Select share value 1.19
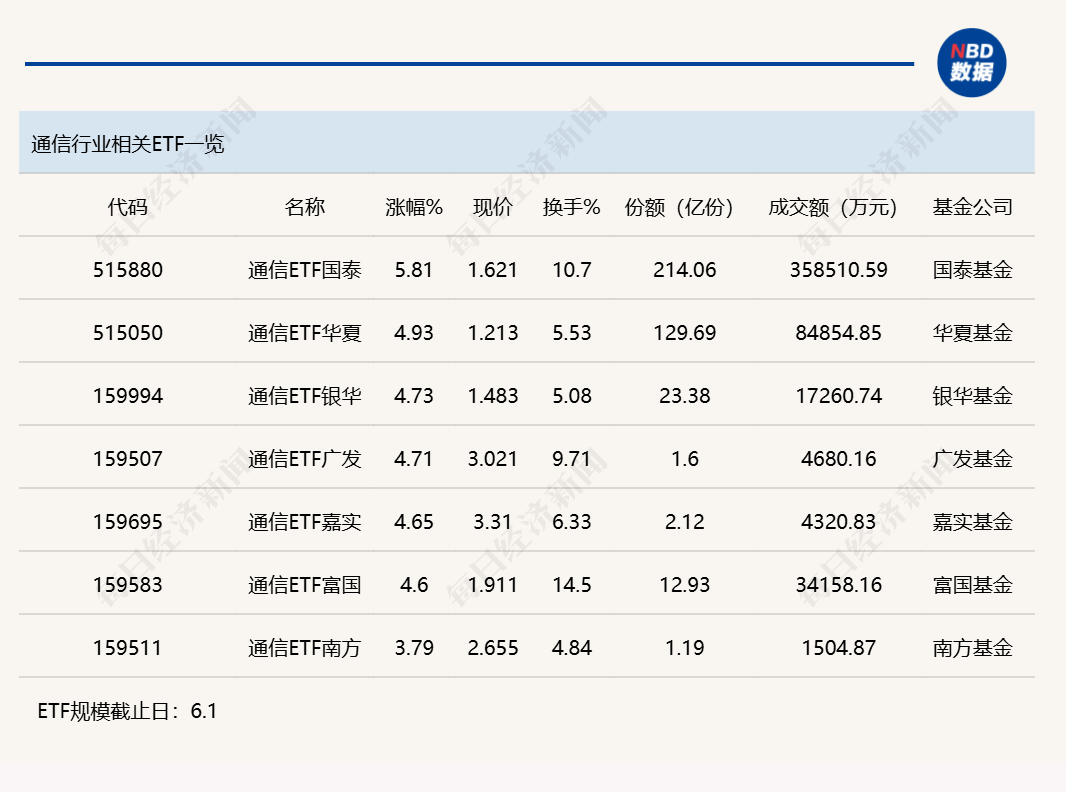 click(685, 648)
